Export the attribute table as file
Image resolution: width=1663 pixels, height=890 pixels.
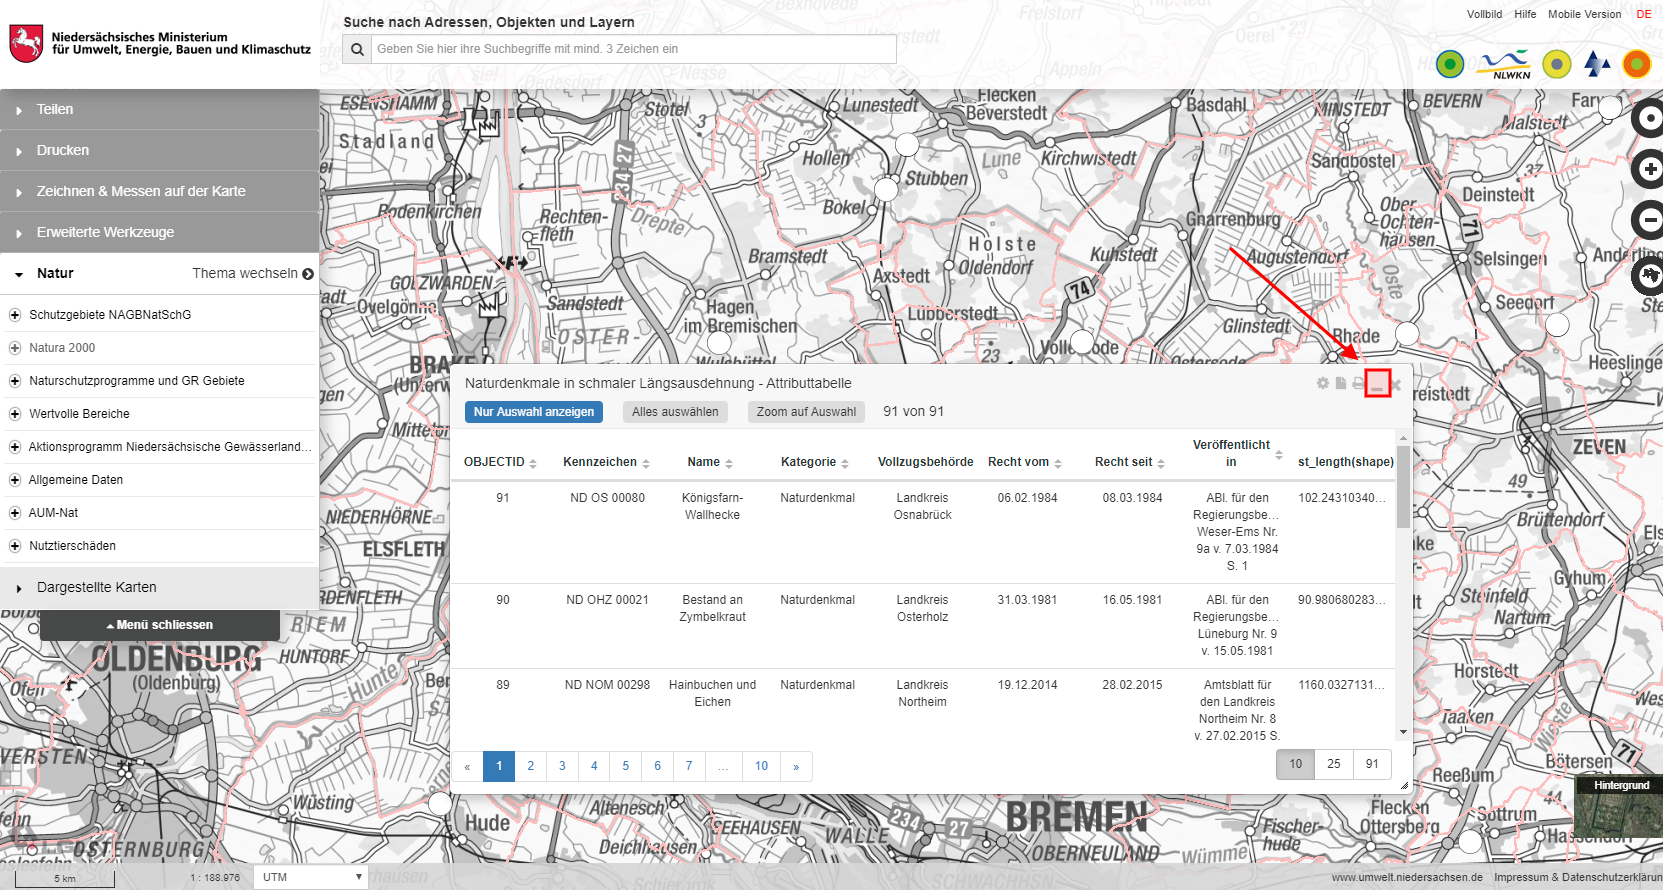(x=1340, y=383)
